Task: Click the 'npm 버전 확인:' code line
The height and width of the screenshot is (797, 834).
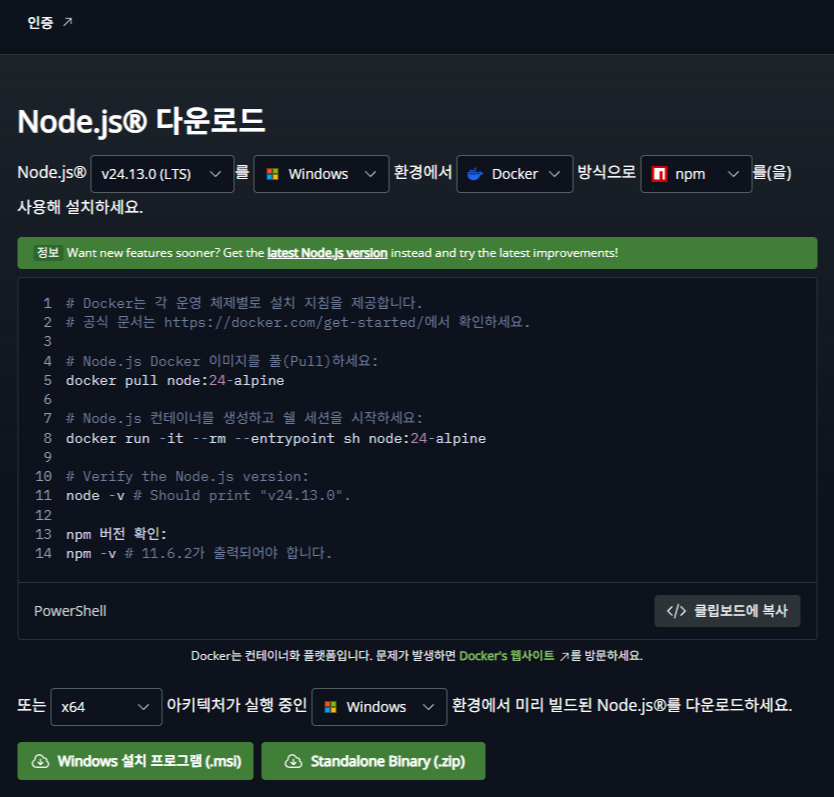Action: (116, 534)
